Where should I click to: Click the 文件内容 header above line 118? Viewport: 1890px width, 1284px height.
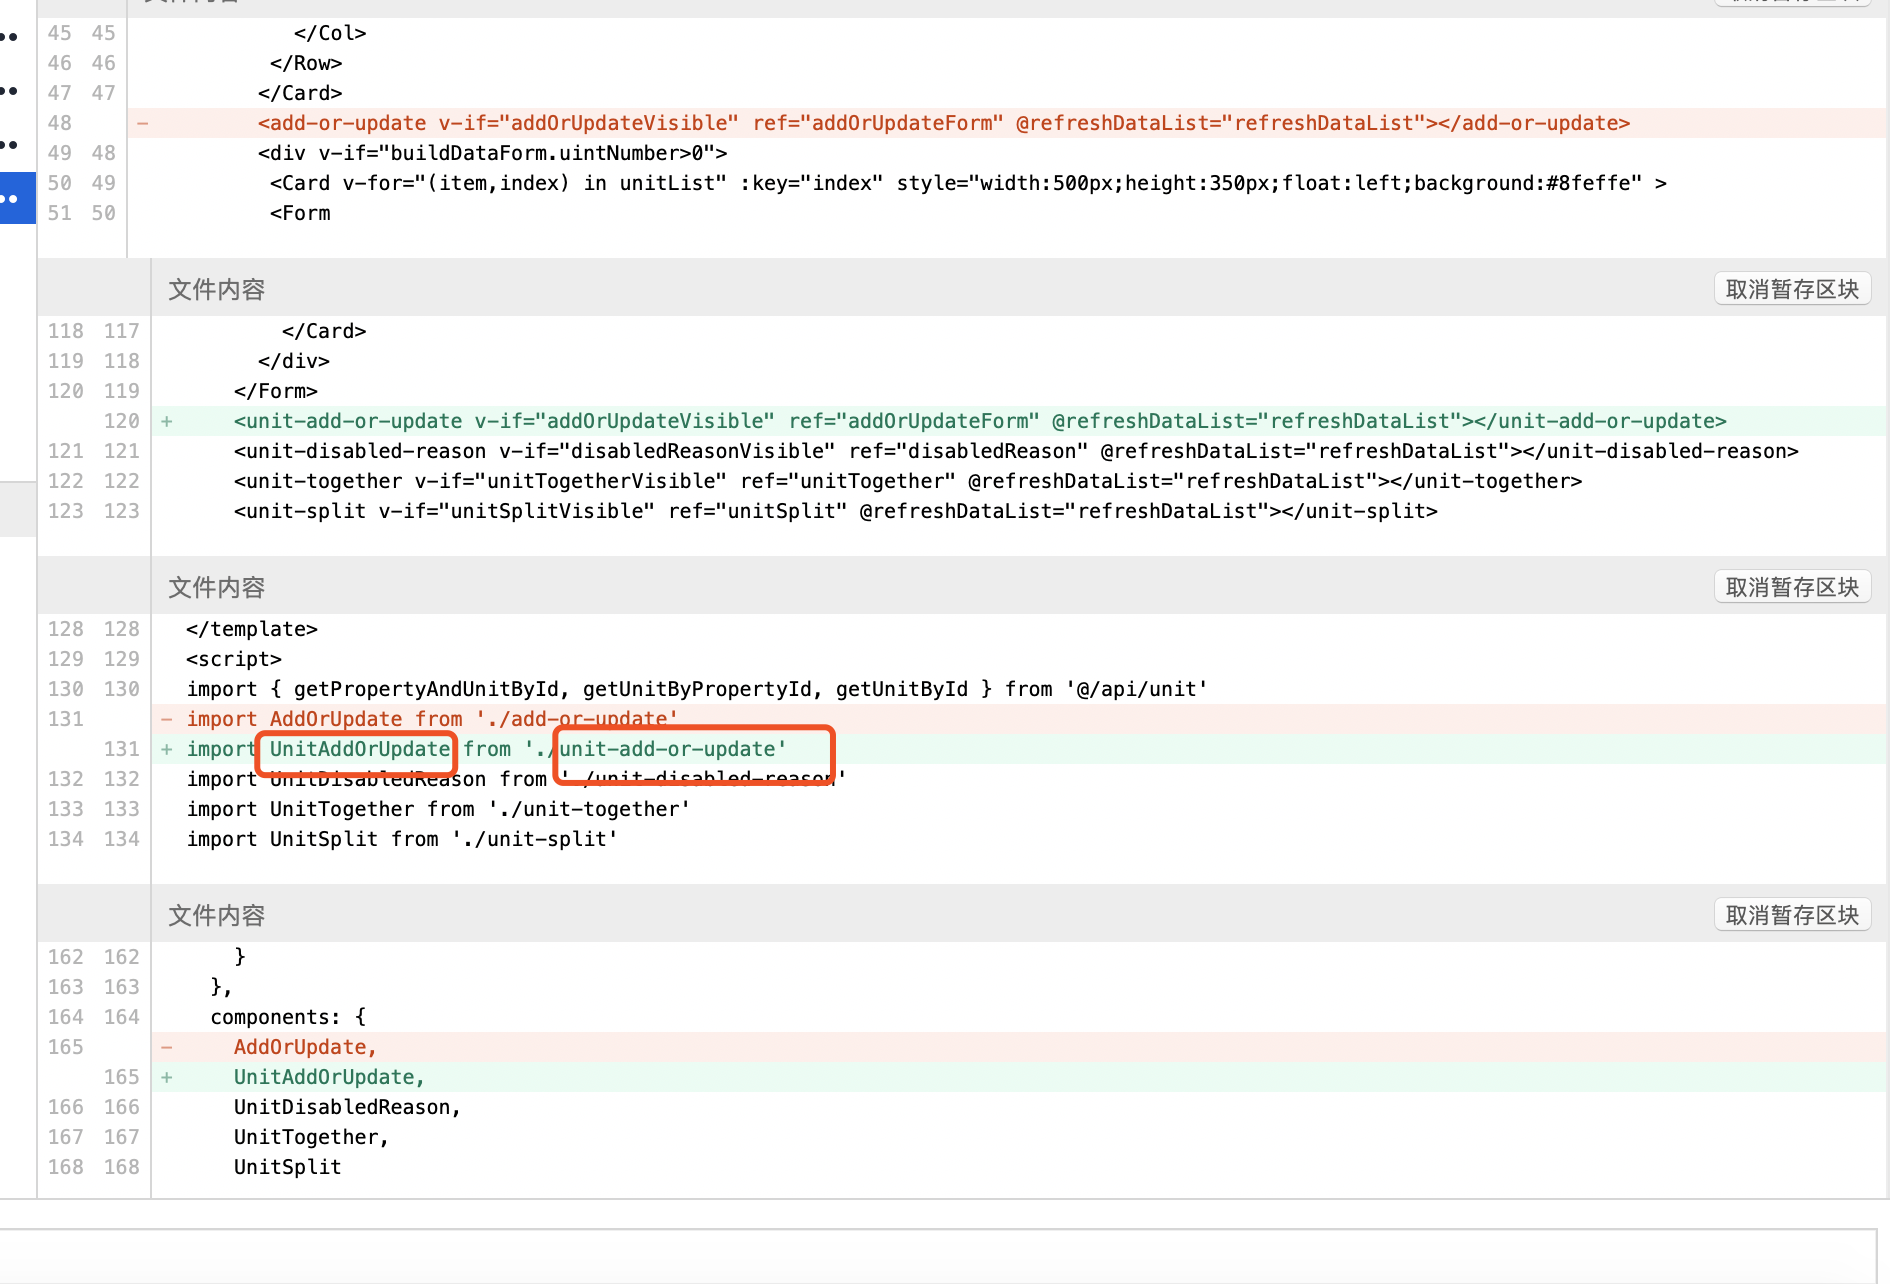216,289
